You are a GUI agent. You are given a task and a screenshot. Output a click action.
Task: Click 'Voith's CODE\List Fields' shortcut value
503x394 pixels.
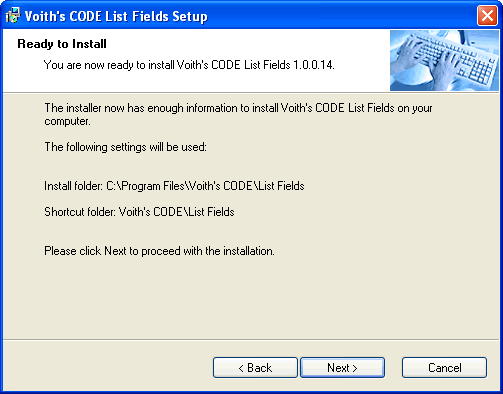click(x=177, y=212)
